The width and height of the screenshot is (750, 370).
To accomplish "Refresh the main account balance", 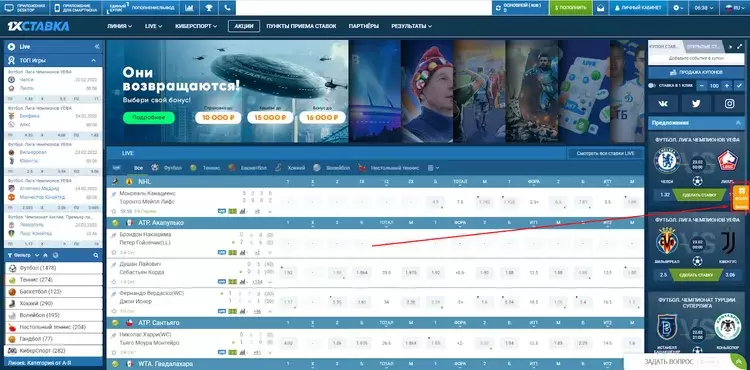I will [x=498, y=8].
